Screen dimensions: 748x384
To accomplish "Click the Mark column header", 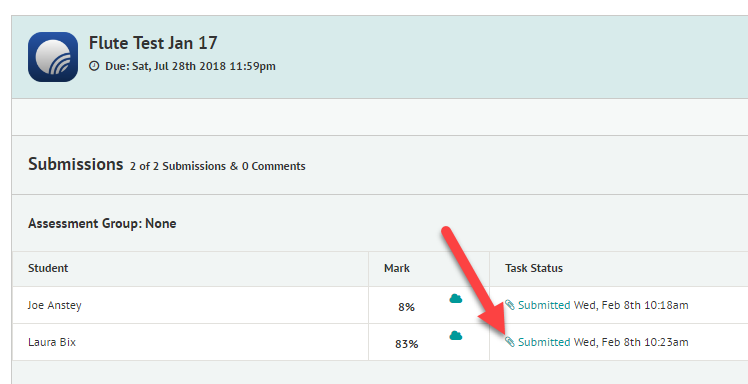I will 397,268.
